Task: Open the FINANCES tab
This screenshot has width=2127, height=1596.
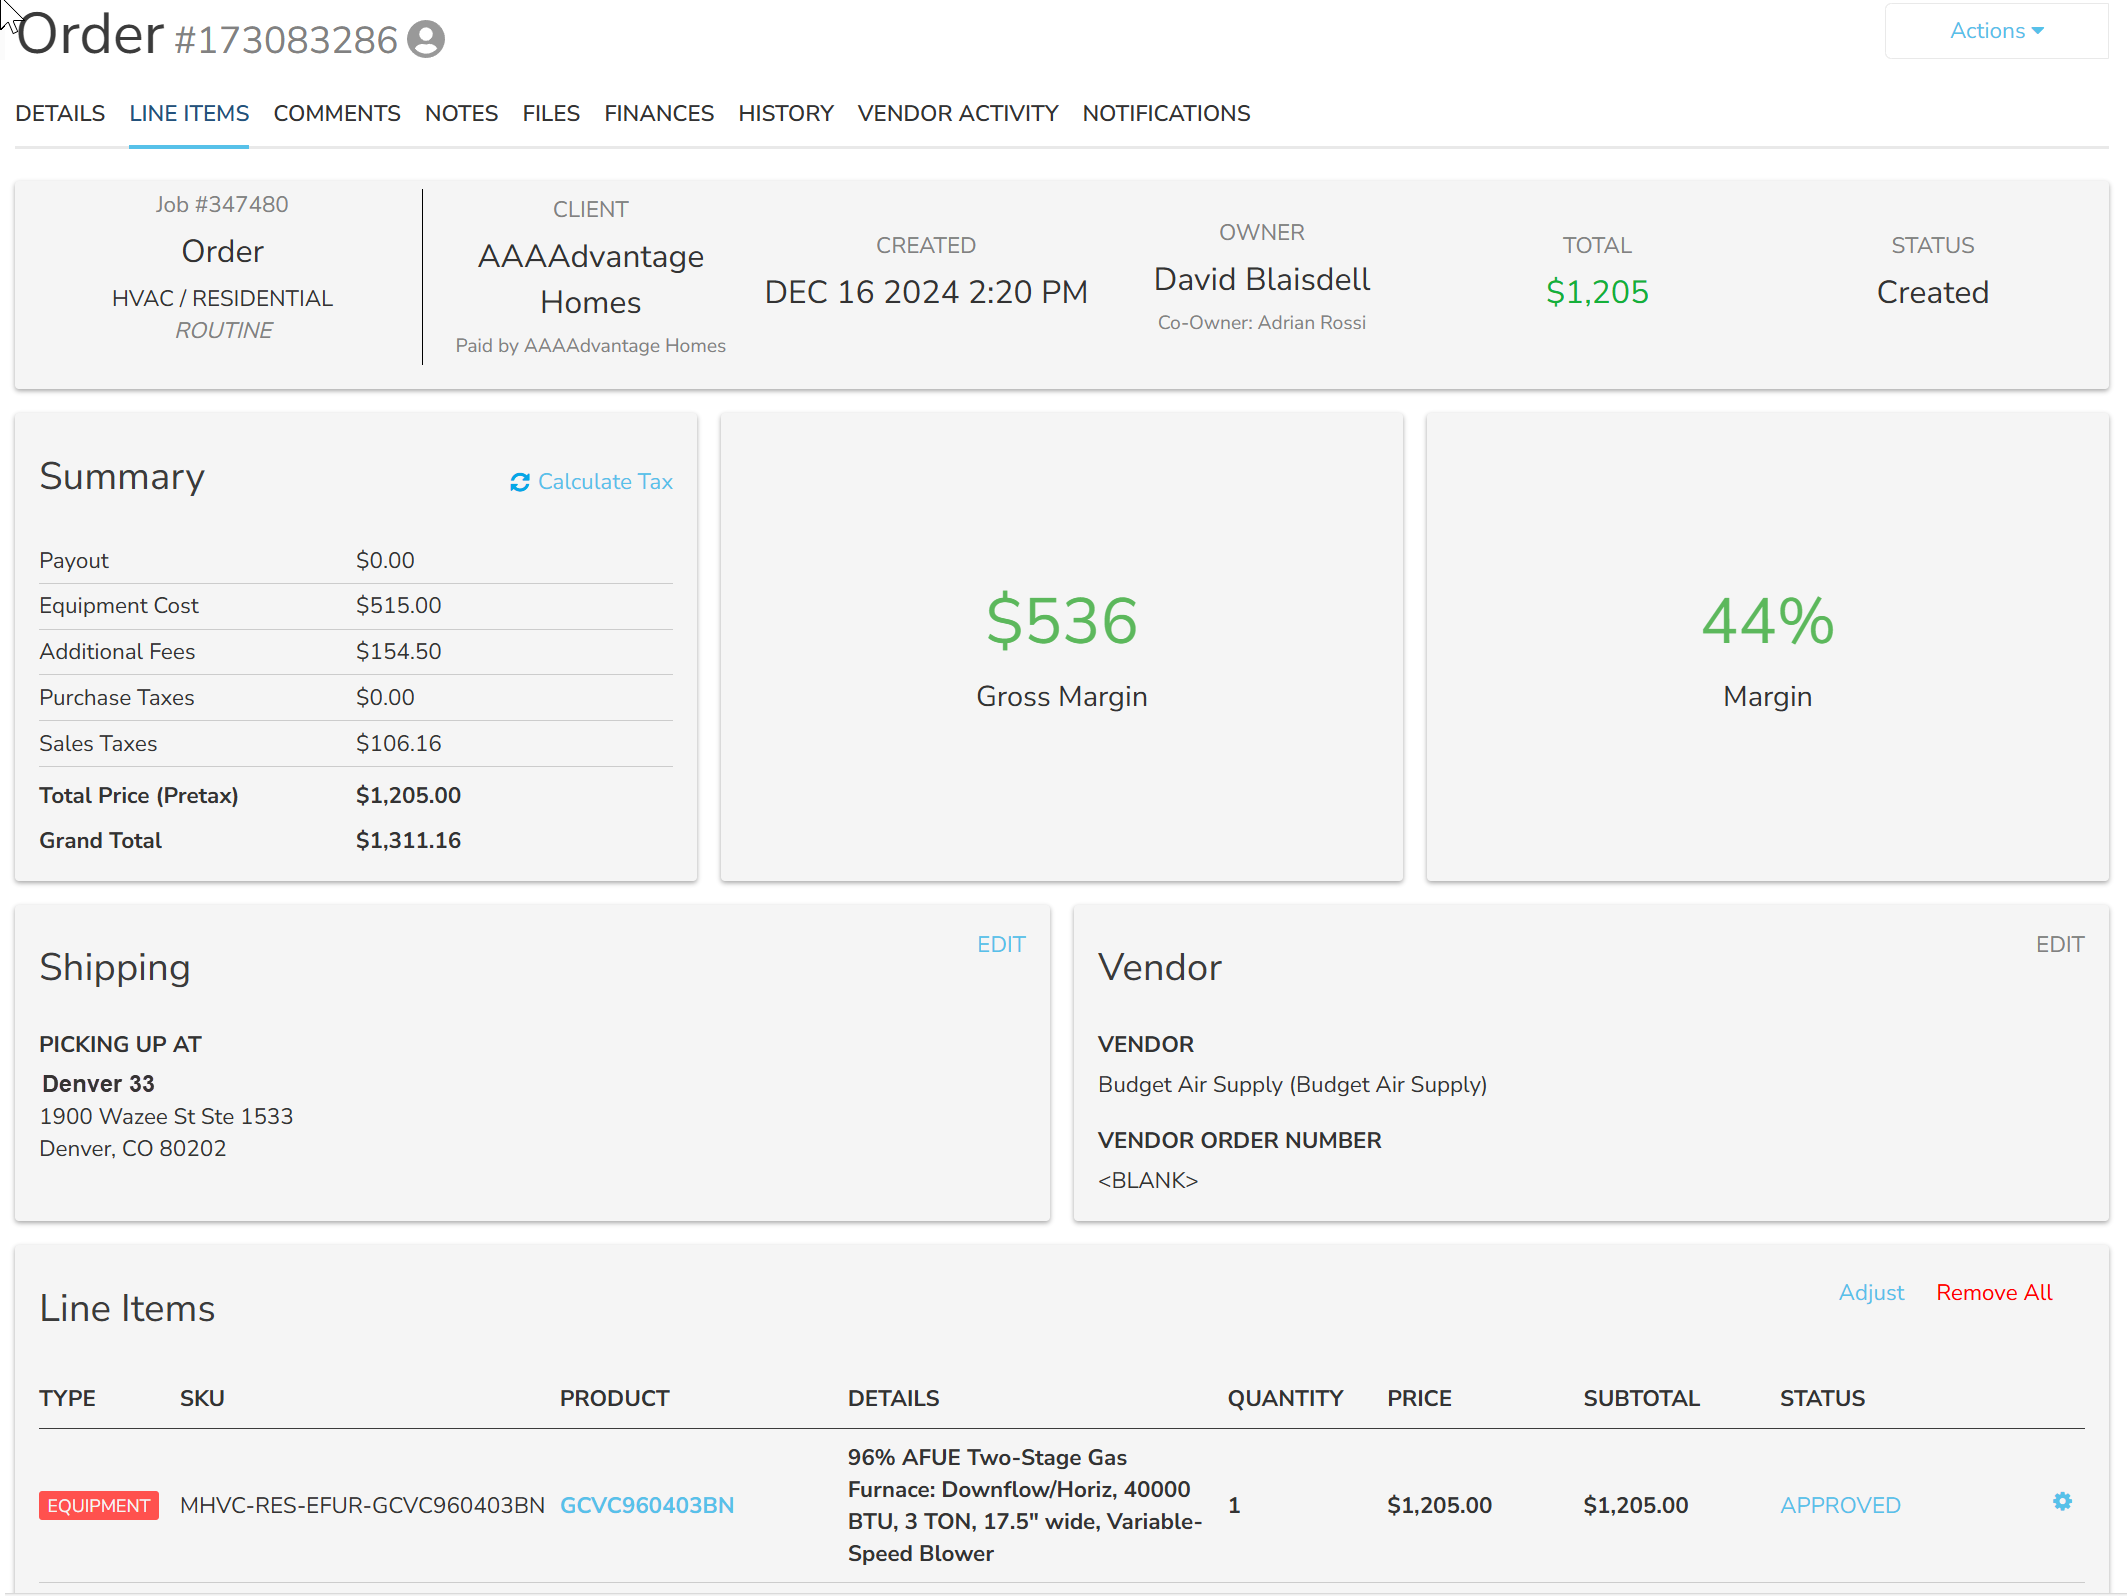Action: (659, 113)
